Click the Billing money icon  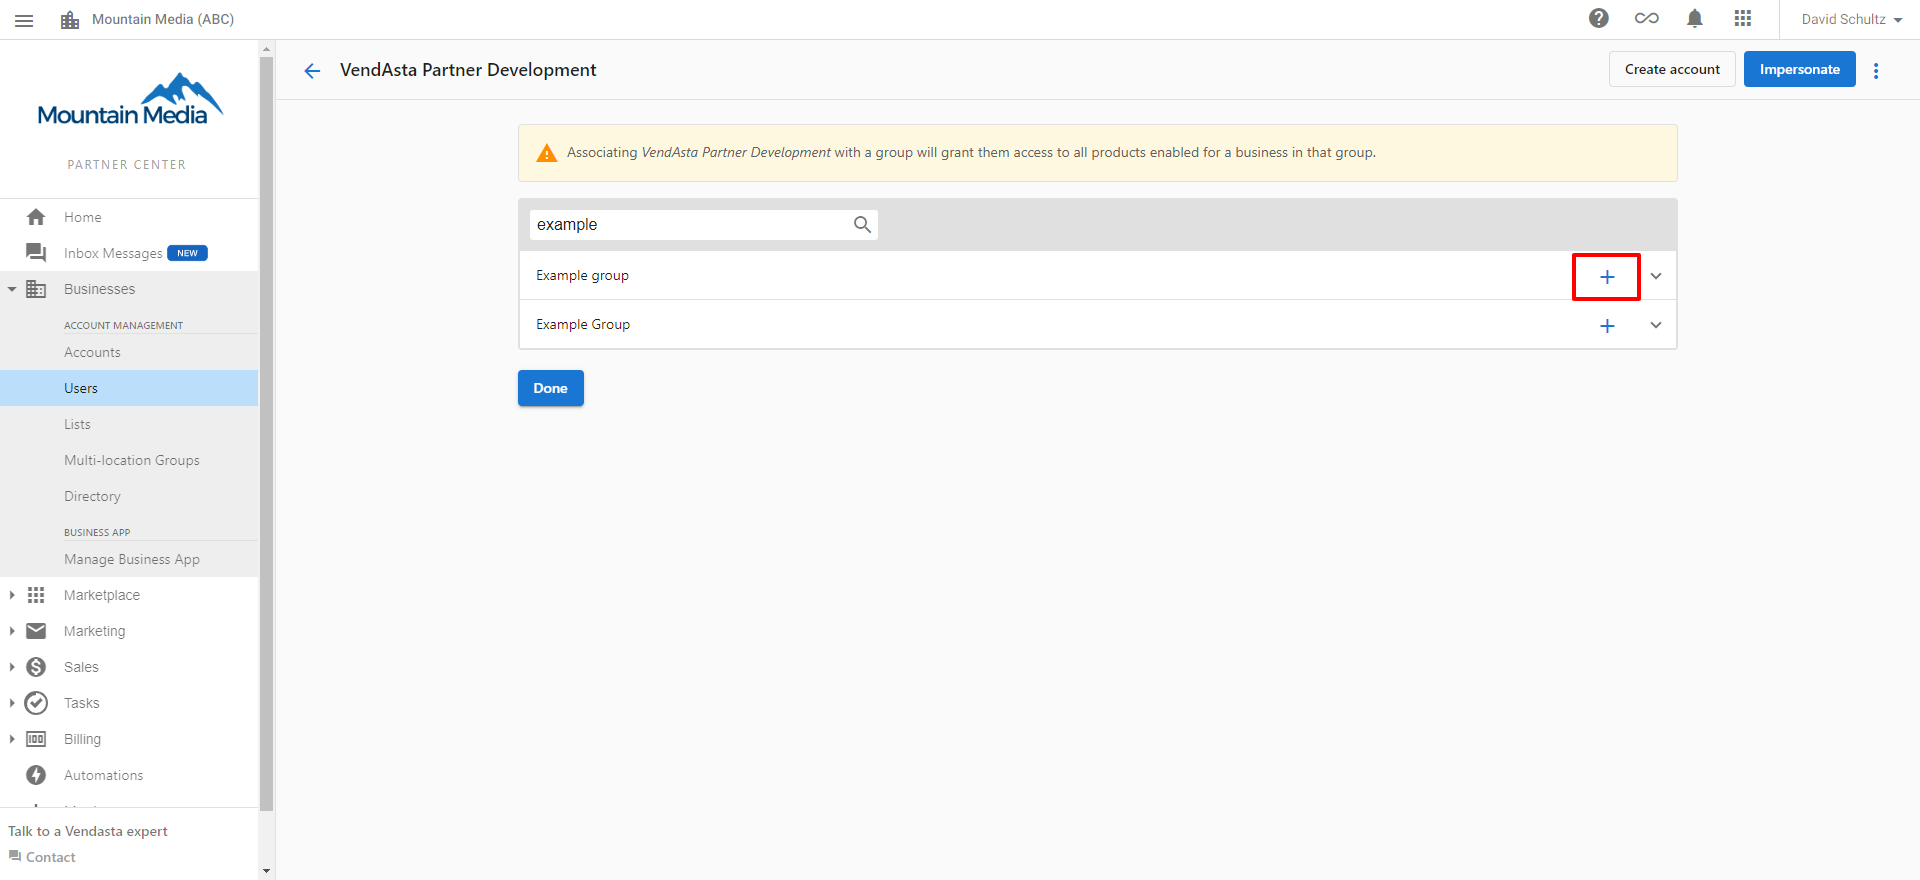36,739
